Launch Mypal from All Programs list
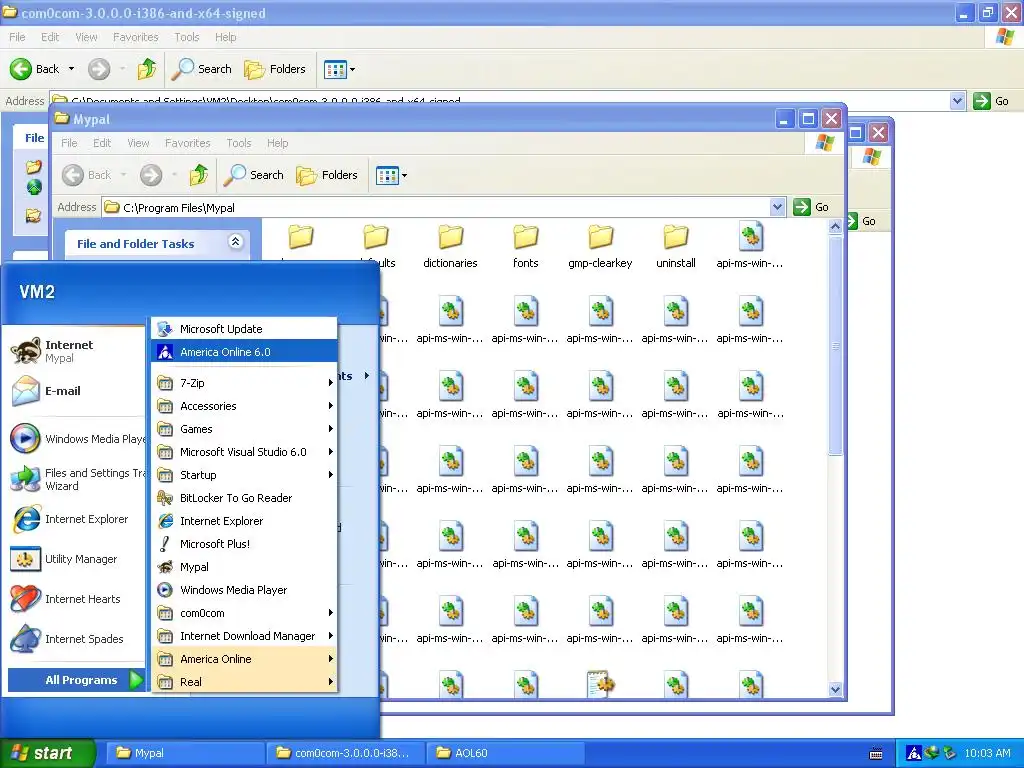The width and height of the screenshot is (1024, 768). pos(244,566)
